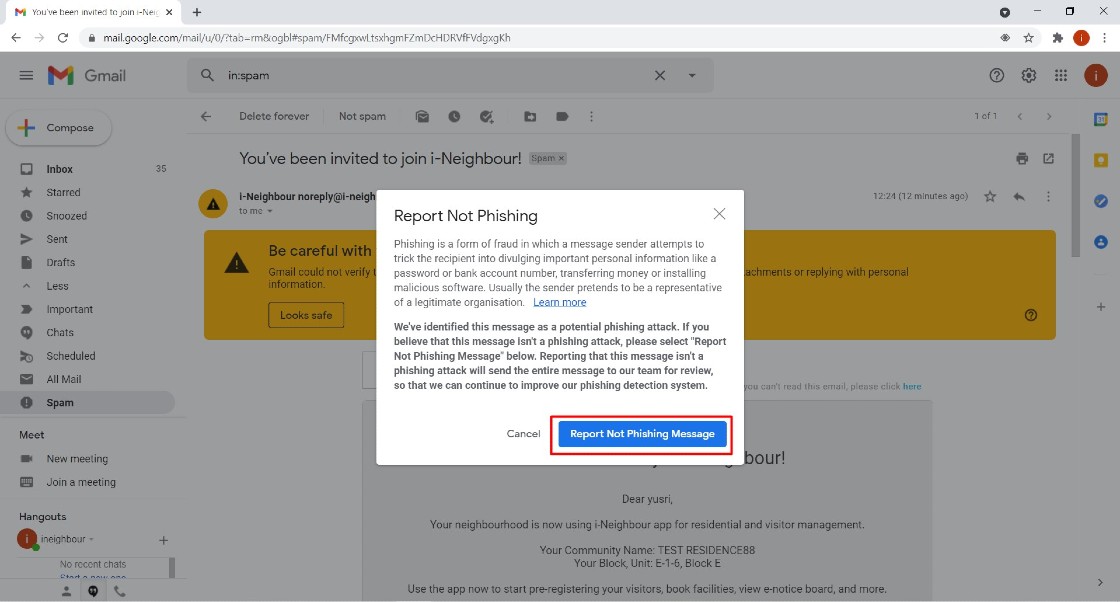Open Gmail Settings gear
This screenshot has height=602, width=1120.
pos(1029,75)
